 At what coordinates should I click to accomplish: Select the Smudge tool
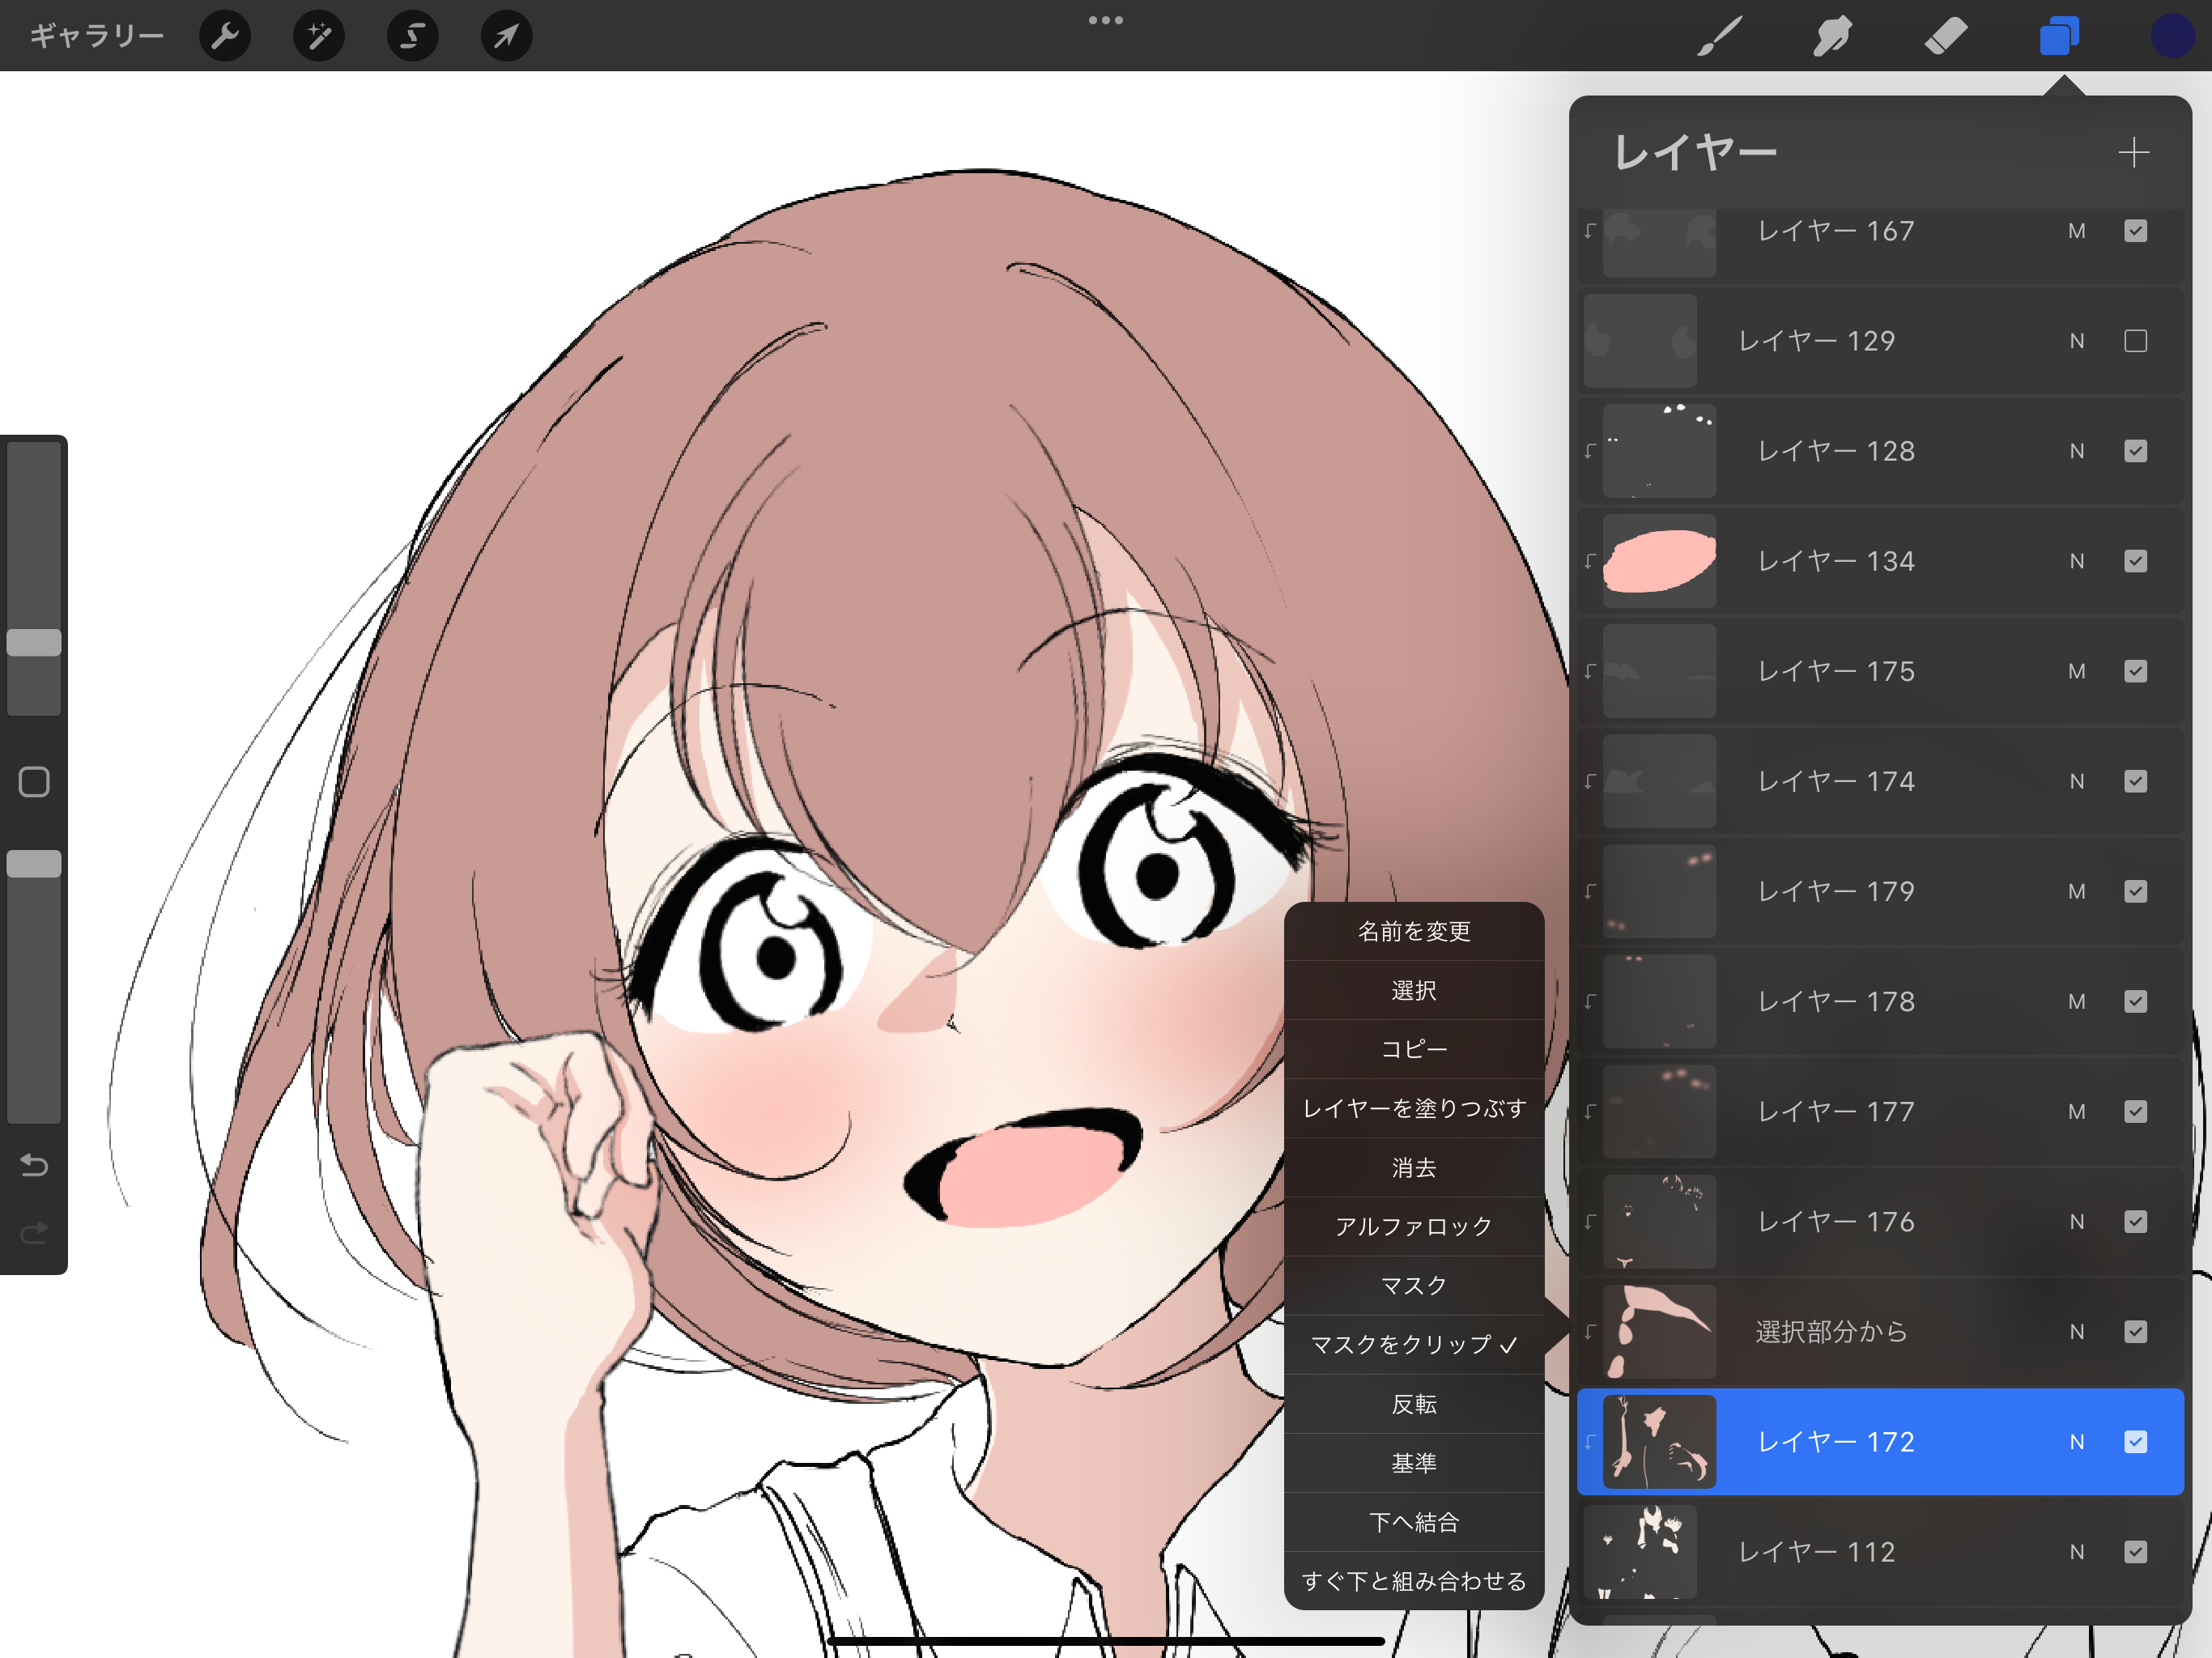click(1832, 36)
